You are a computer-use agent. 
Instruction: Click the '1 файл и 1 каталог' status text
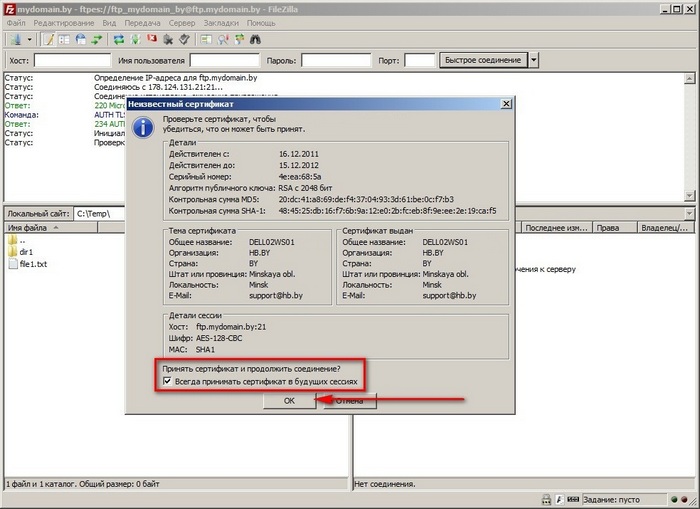(83, 484)
